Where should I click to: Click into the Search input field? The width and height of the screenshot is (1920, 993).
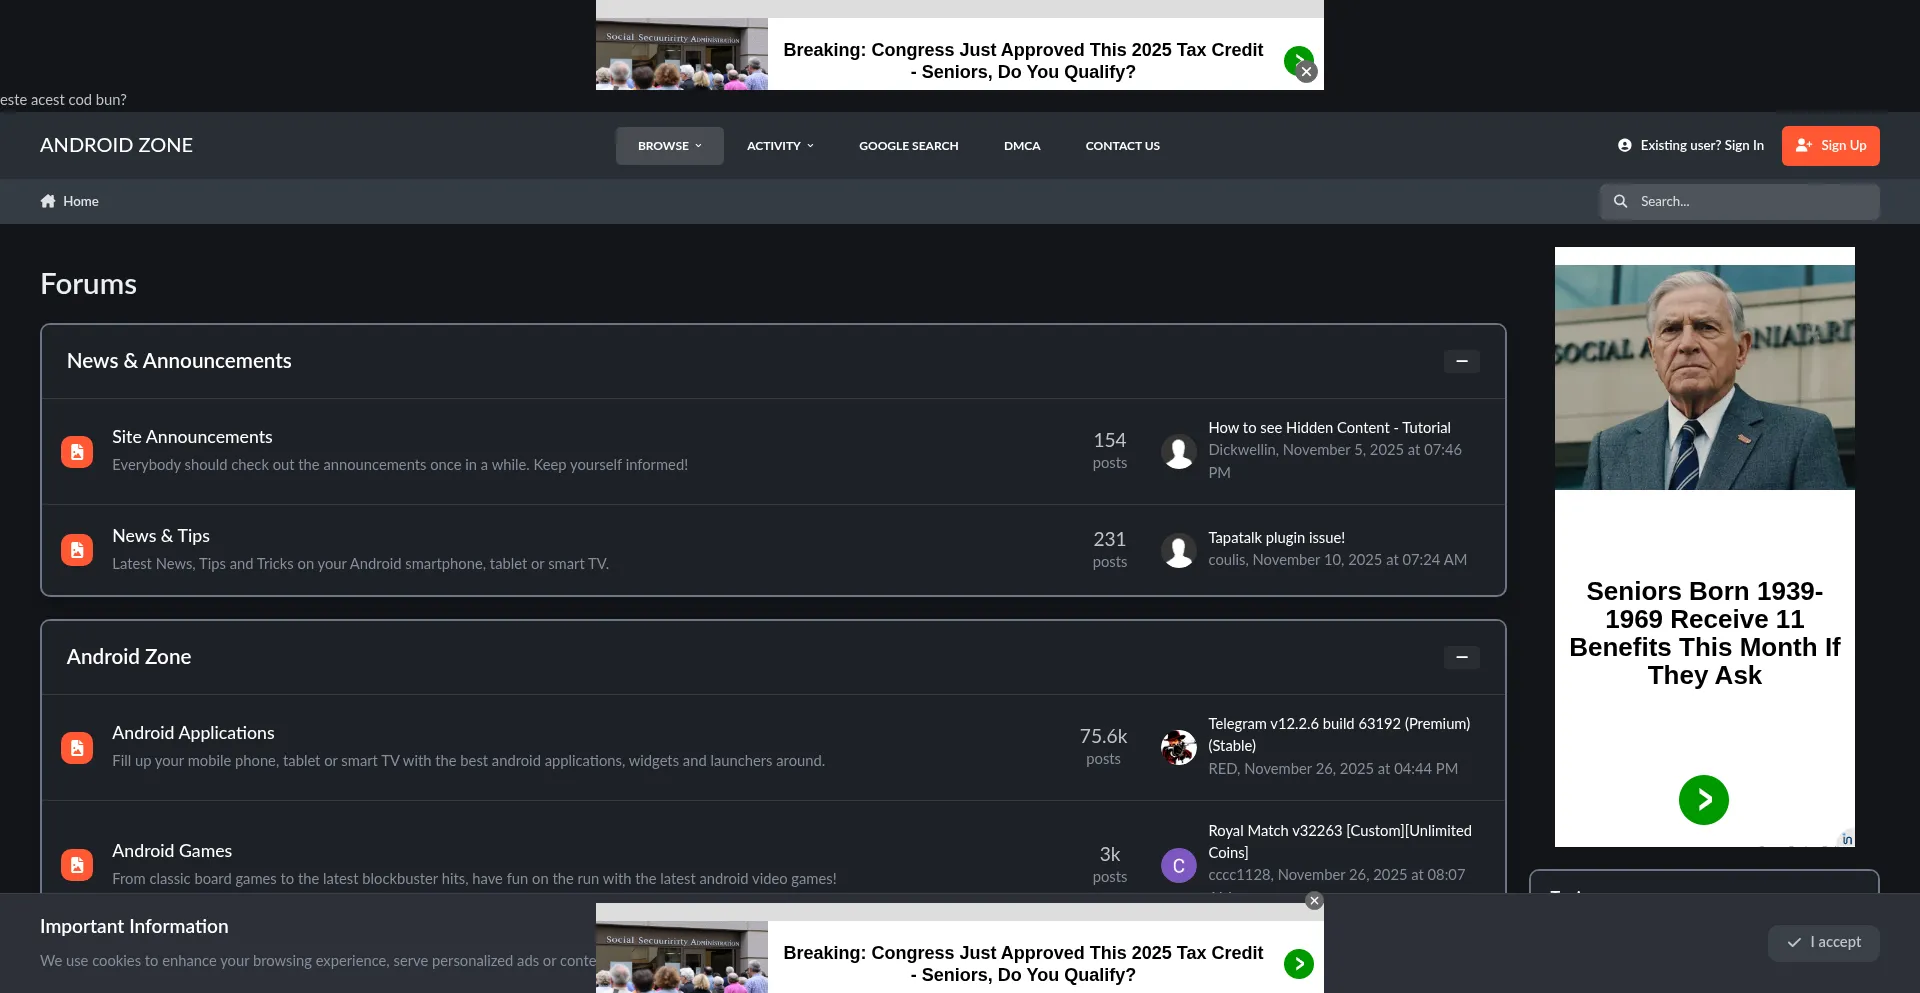tap(1754, 202)
